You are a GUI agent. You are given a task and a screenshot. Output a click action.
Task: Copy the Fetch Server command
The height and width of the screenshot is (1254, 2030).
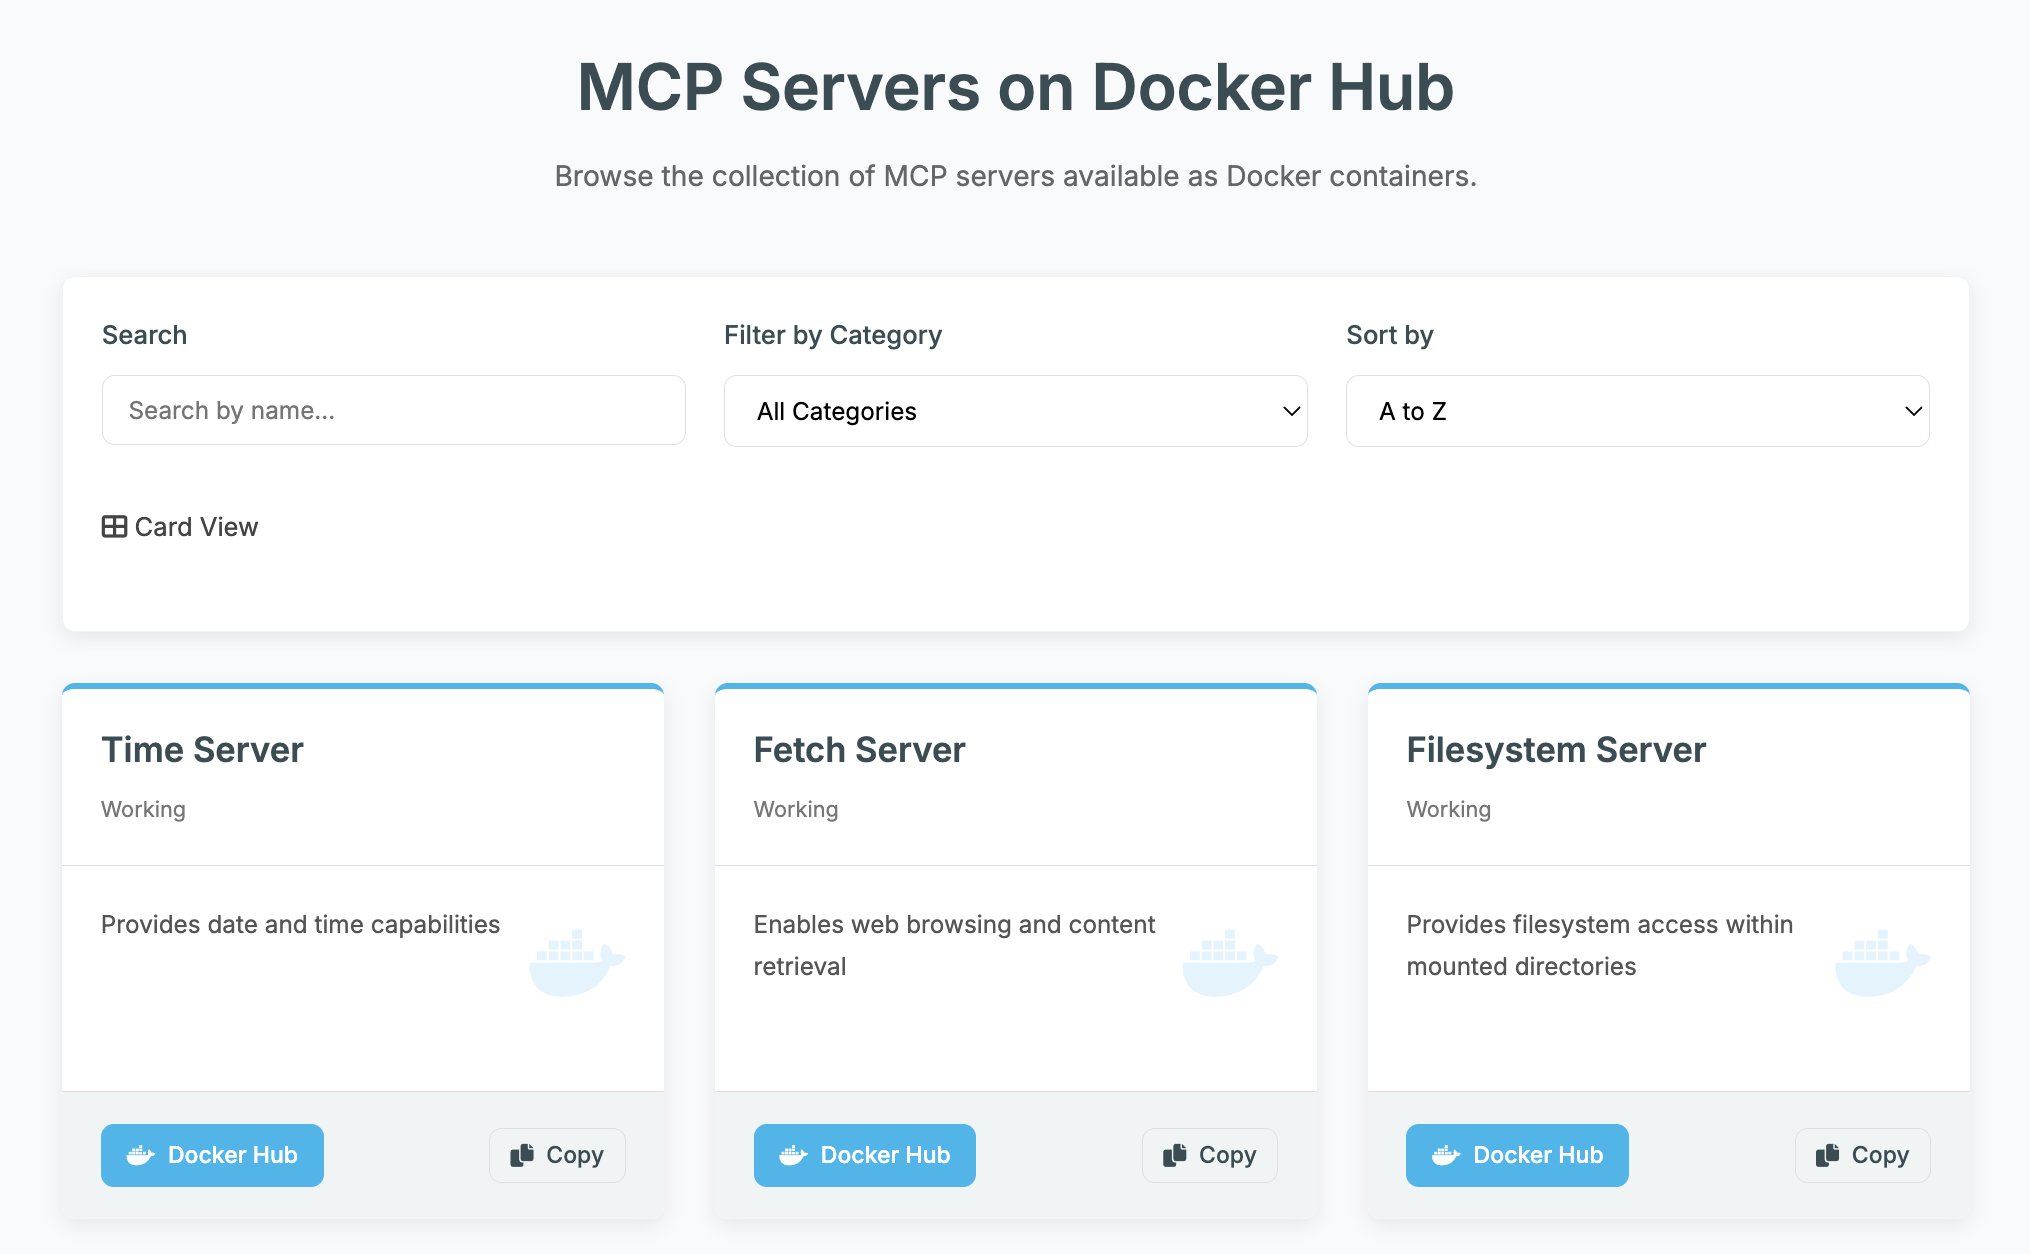[x=1210, y=1156]
